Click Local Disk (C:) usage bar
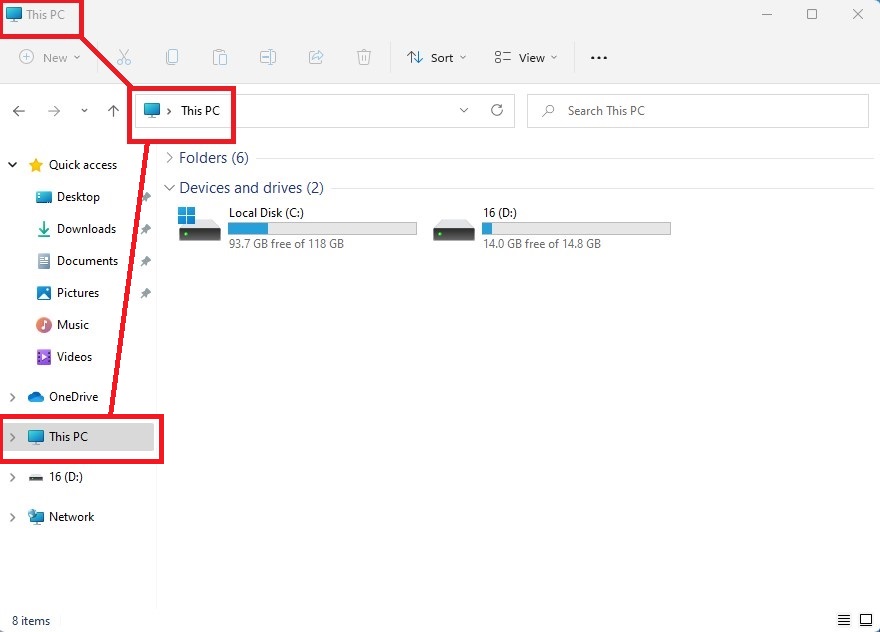The image size is (880, 632). pos(322,228)
